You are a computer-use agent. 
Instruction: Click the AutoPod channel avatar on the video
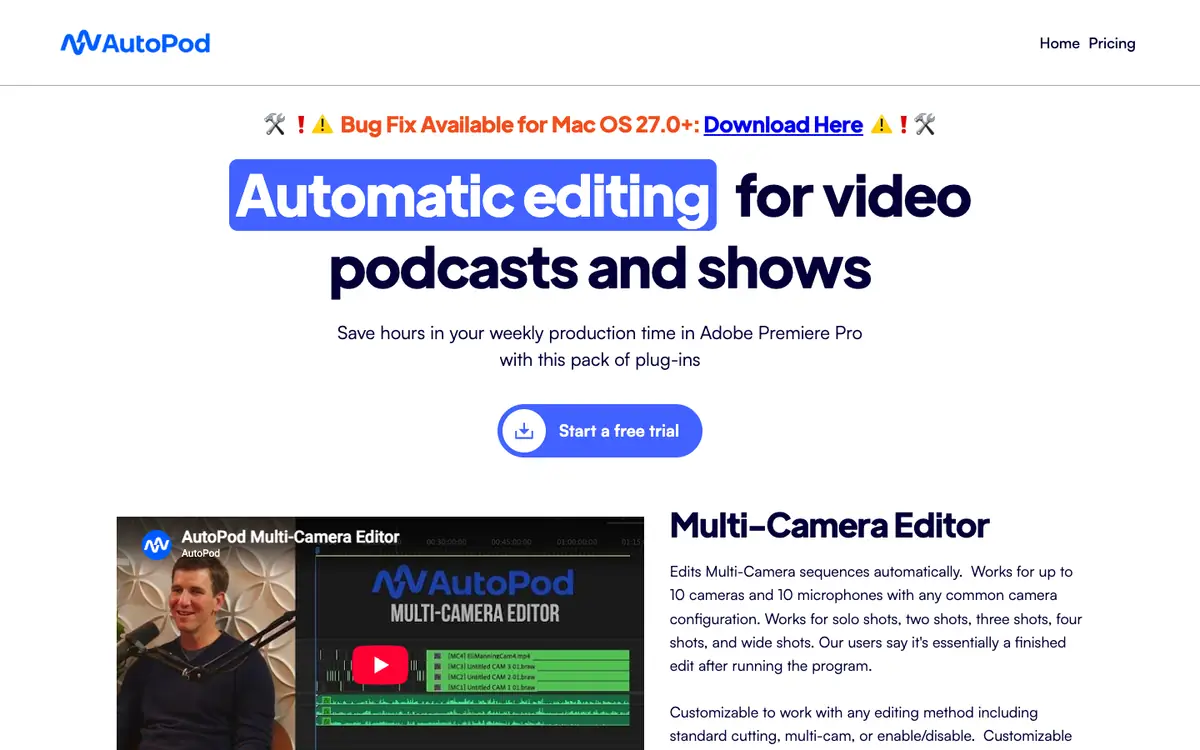click(x=157, y=544)
